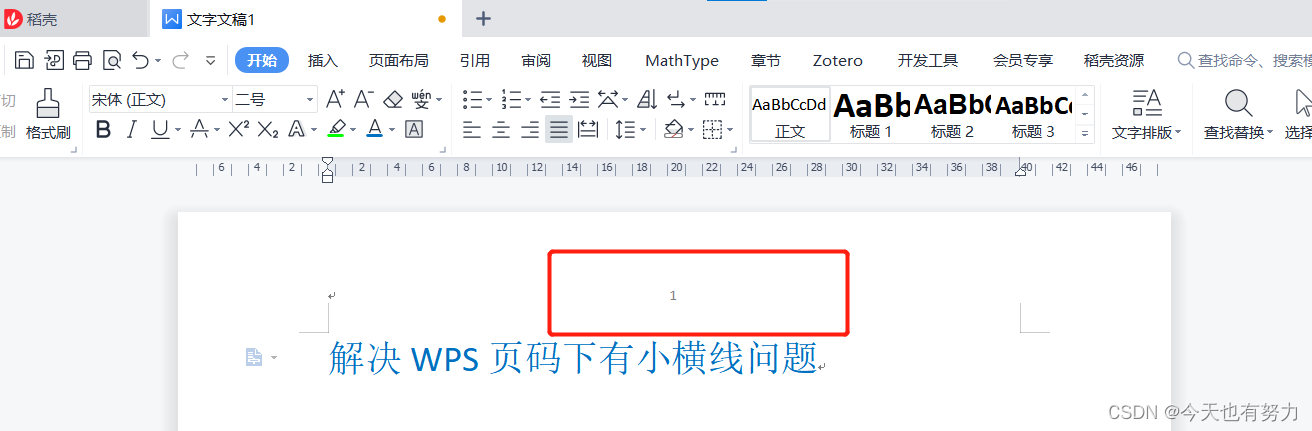Click the sort A-Z icon
Image resolution: width=1312 pixels, height=431 pixels.
[x=646, y=99]
